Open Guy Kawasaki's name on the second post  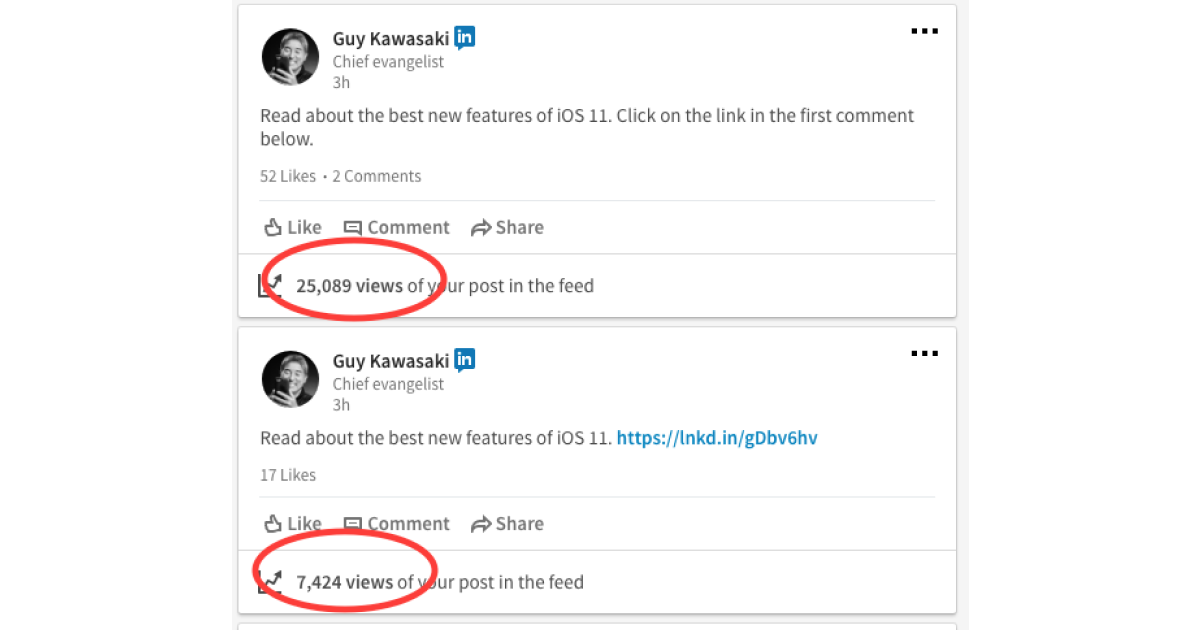(390, 361)
